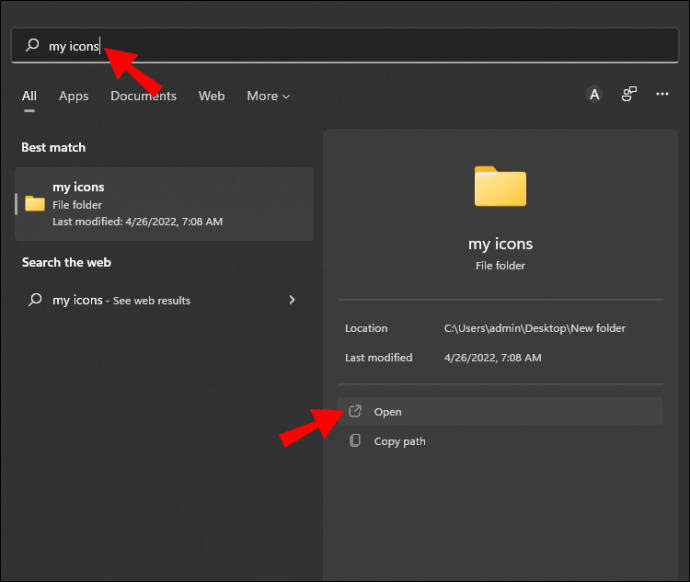690x582 pixels.
Task: Click the 'my icons' title in preview pane
Action: pos(500,244)
